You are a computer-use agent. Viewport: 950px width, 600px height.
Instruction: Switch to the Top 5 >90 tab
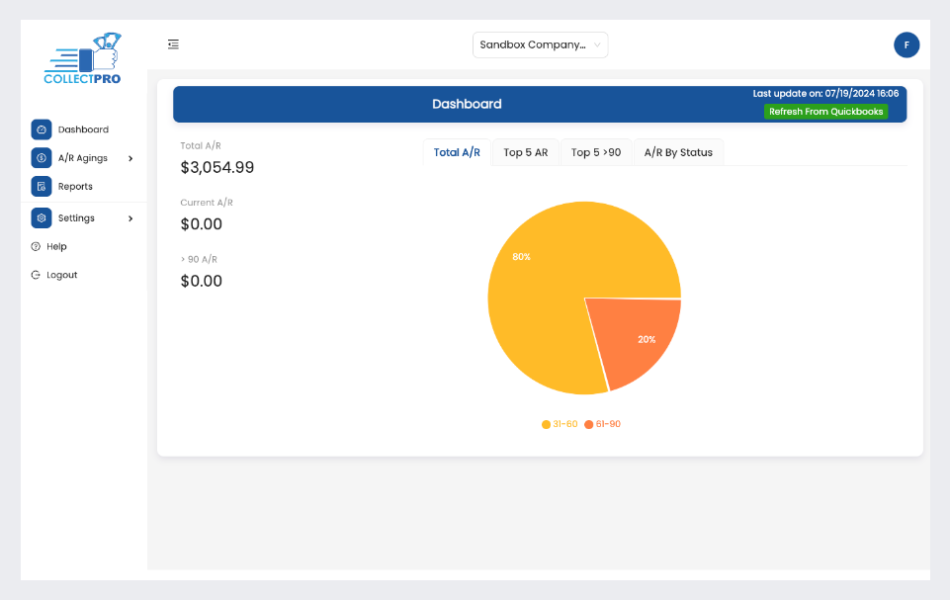point(596,153)
